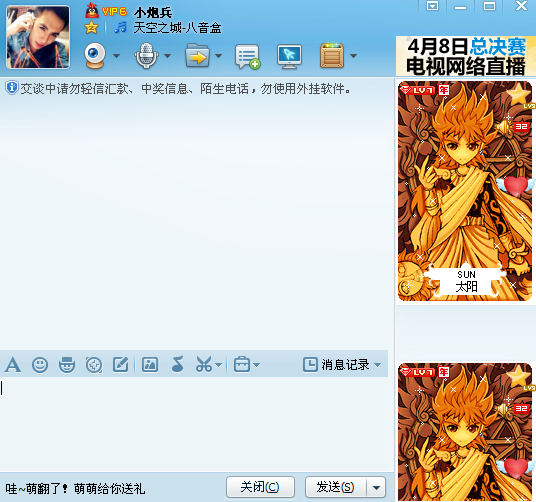536x502 pixels.
Task: Open the video call options arrow
Action: coord(117,56)
